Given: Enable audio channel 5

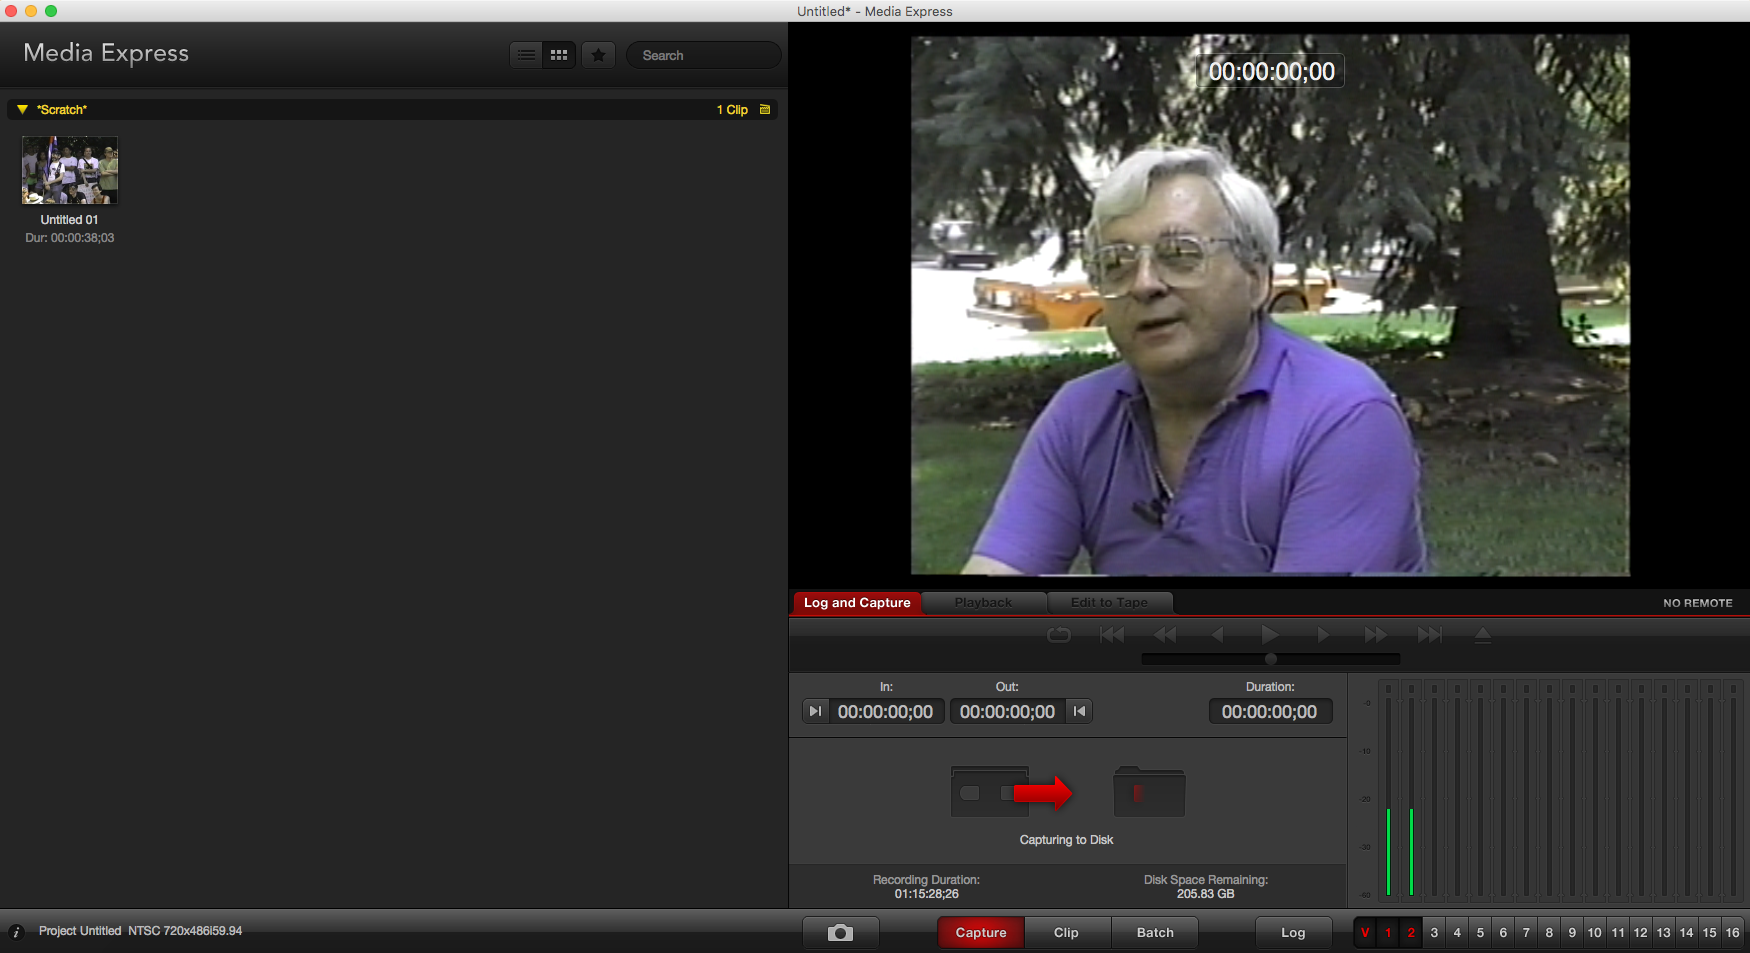Looking at the screenshot, I should [x=1480, y=932].
